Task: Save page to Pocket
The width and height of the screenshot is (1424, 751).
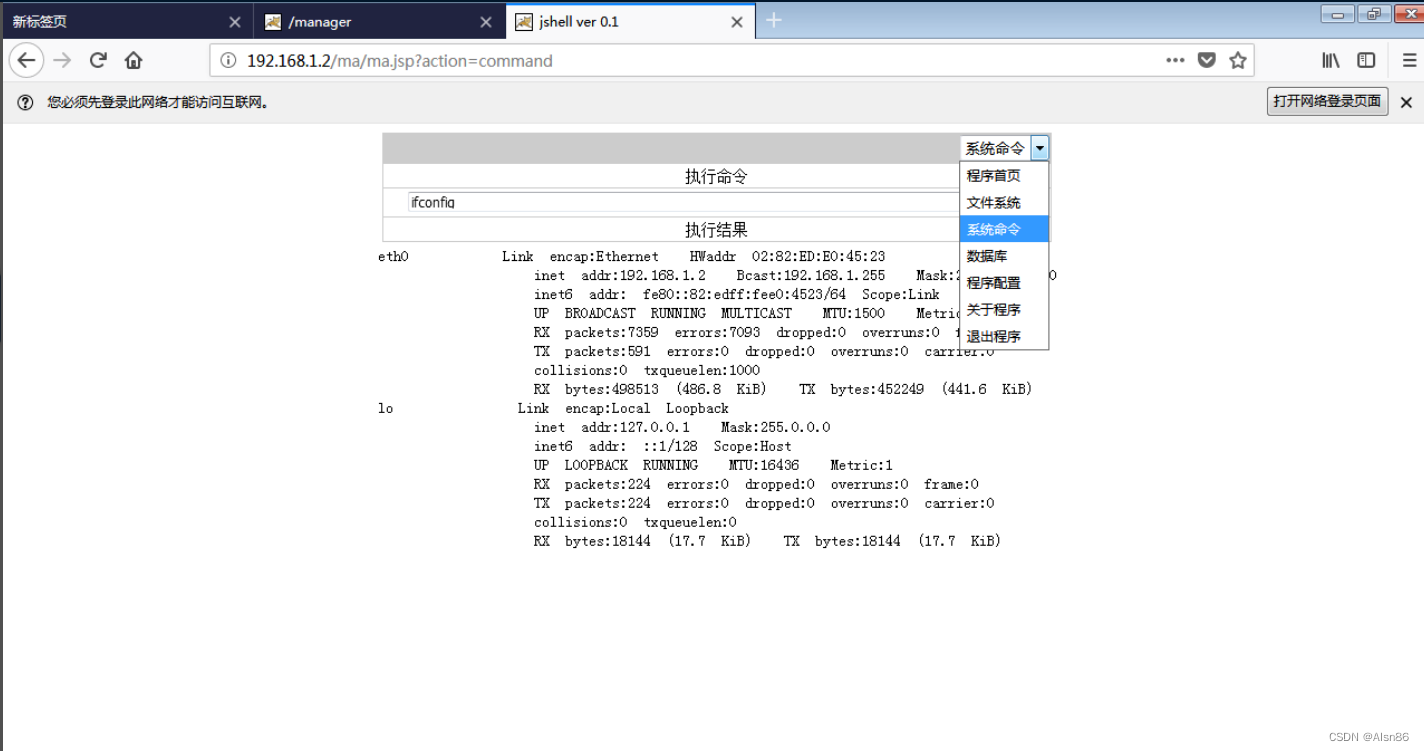Action: point(1207,60)
